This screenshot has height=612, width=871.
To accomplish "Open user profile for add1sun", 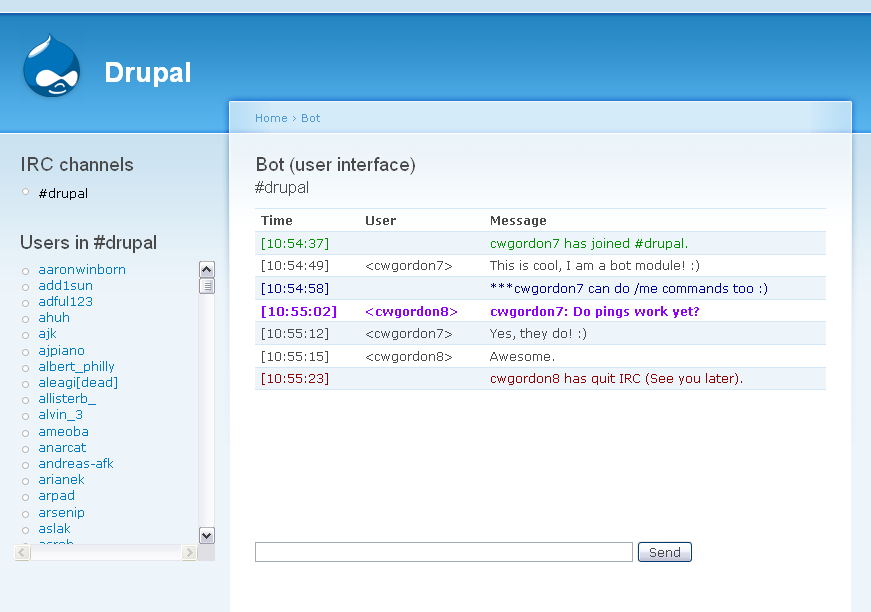I will pyautogui.click(x=63, y=286).
